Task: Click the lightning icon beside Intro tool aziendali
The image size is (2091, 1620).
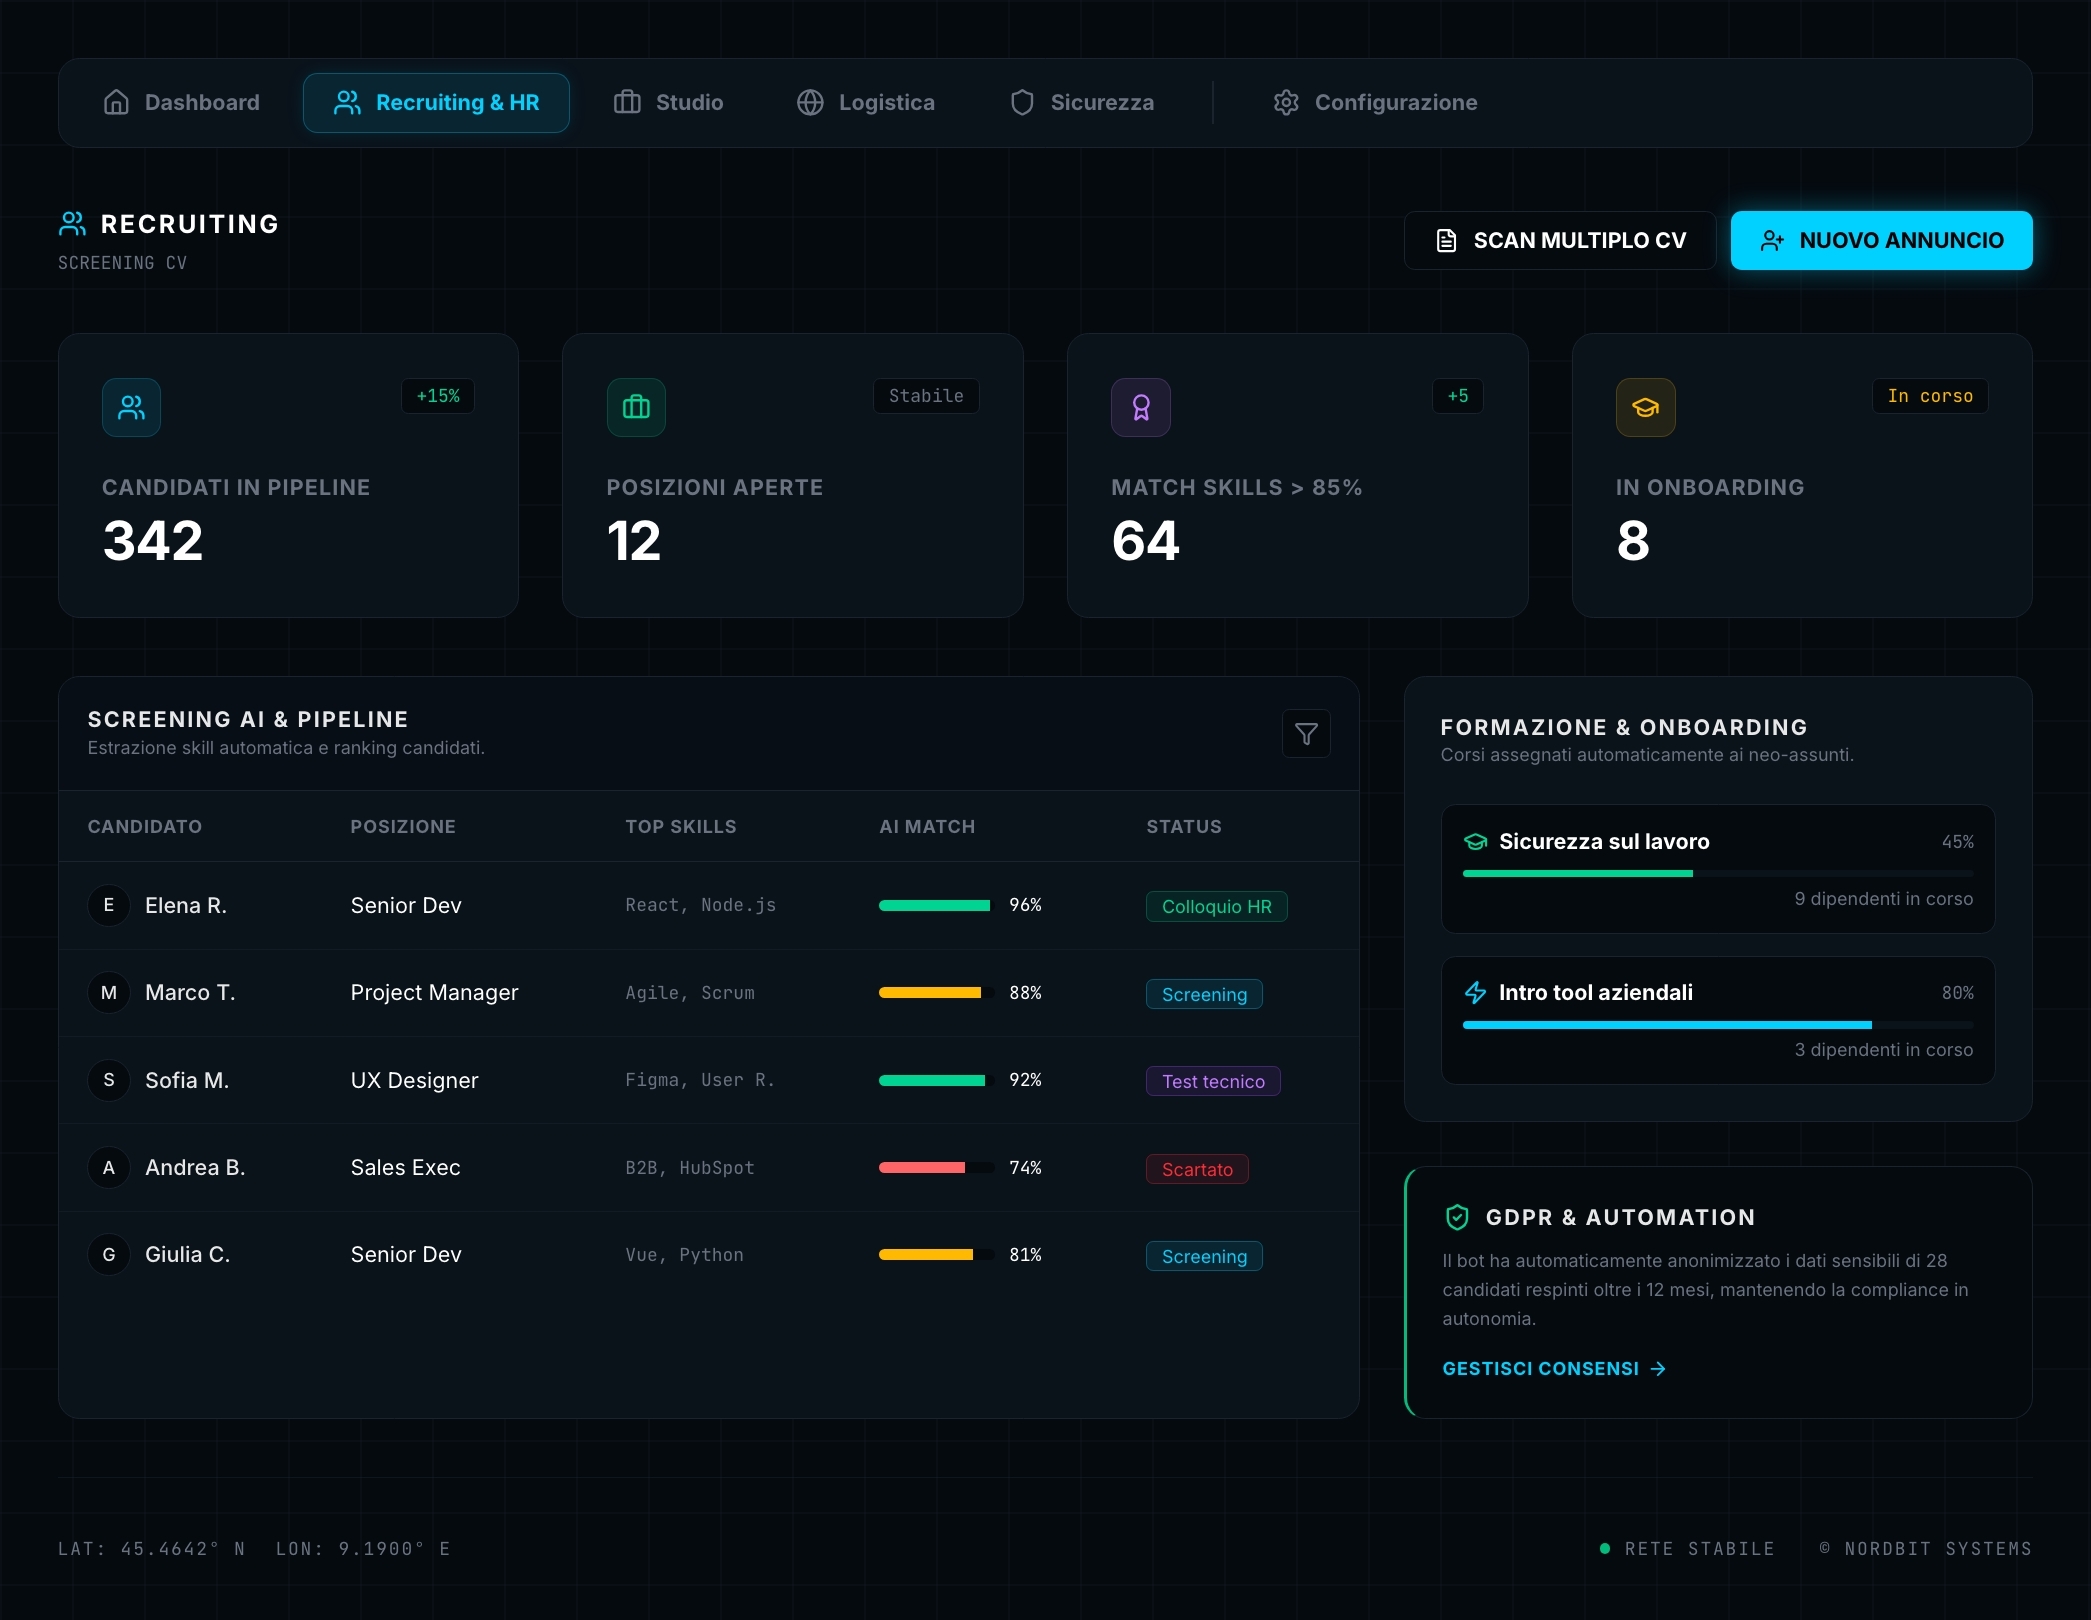Action: 1475,992
